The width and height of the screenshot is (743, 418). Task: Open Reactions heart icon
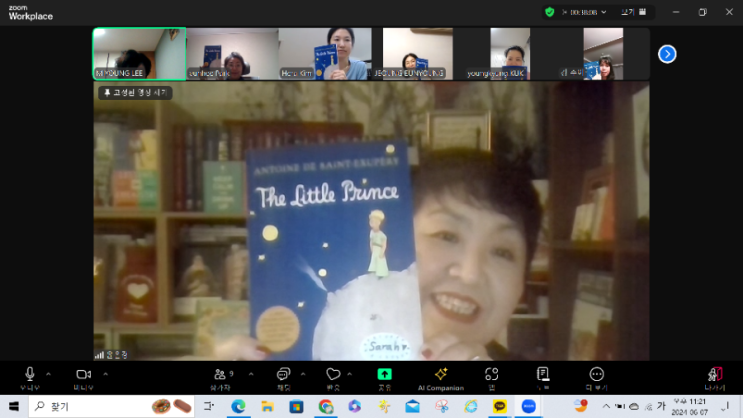[333, 374]
